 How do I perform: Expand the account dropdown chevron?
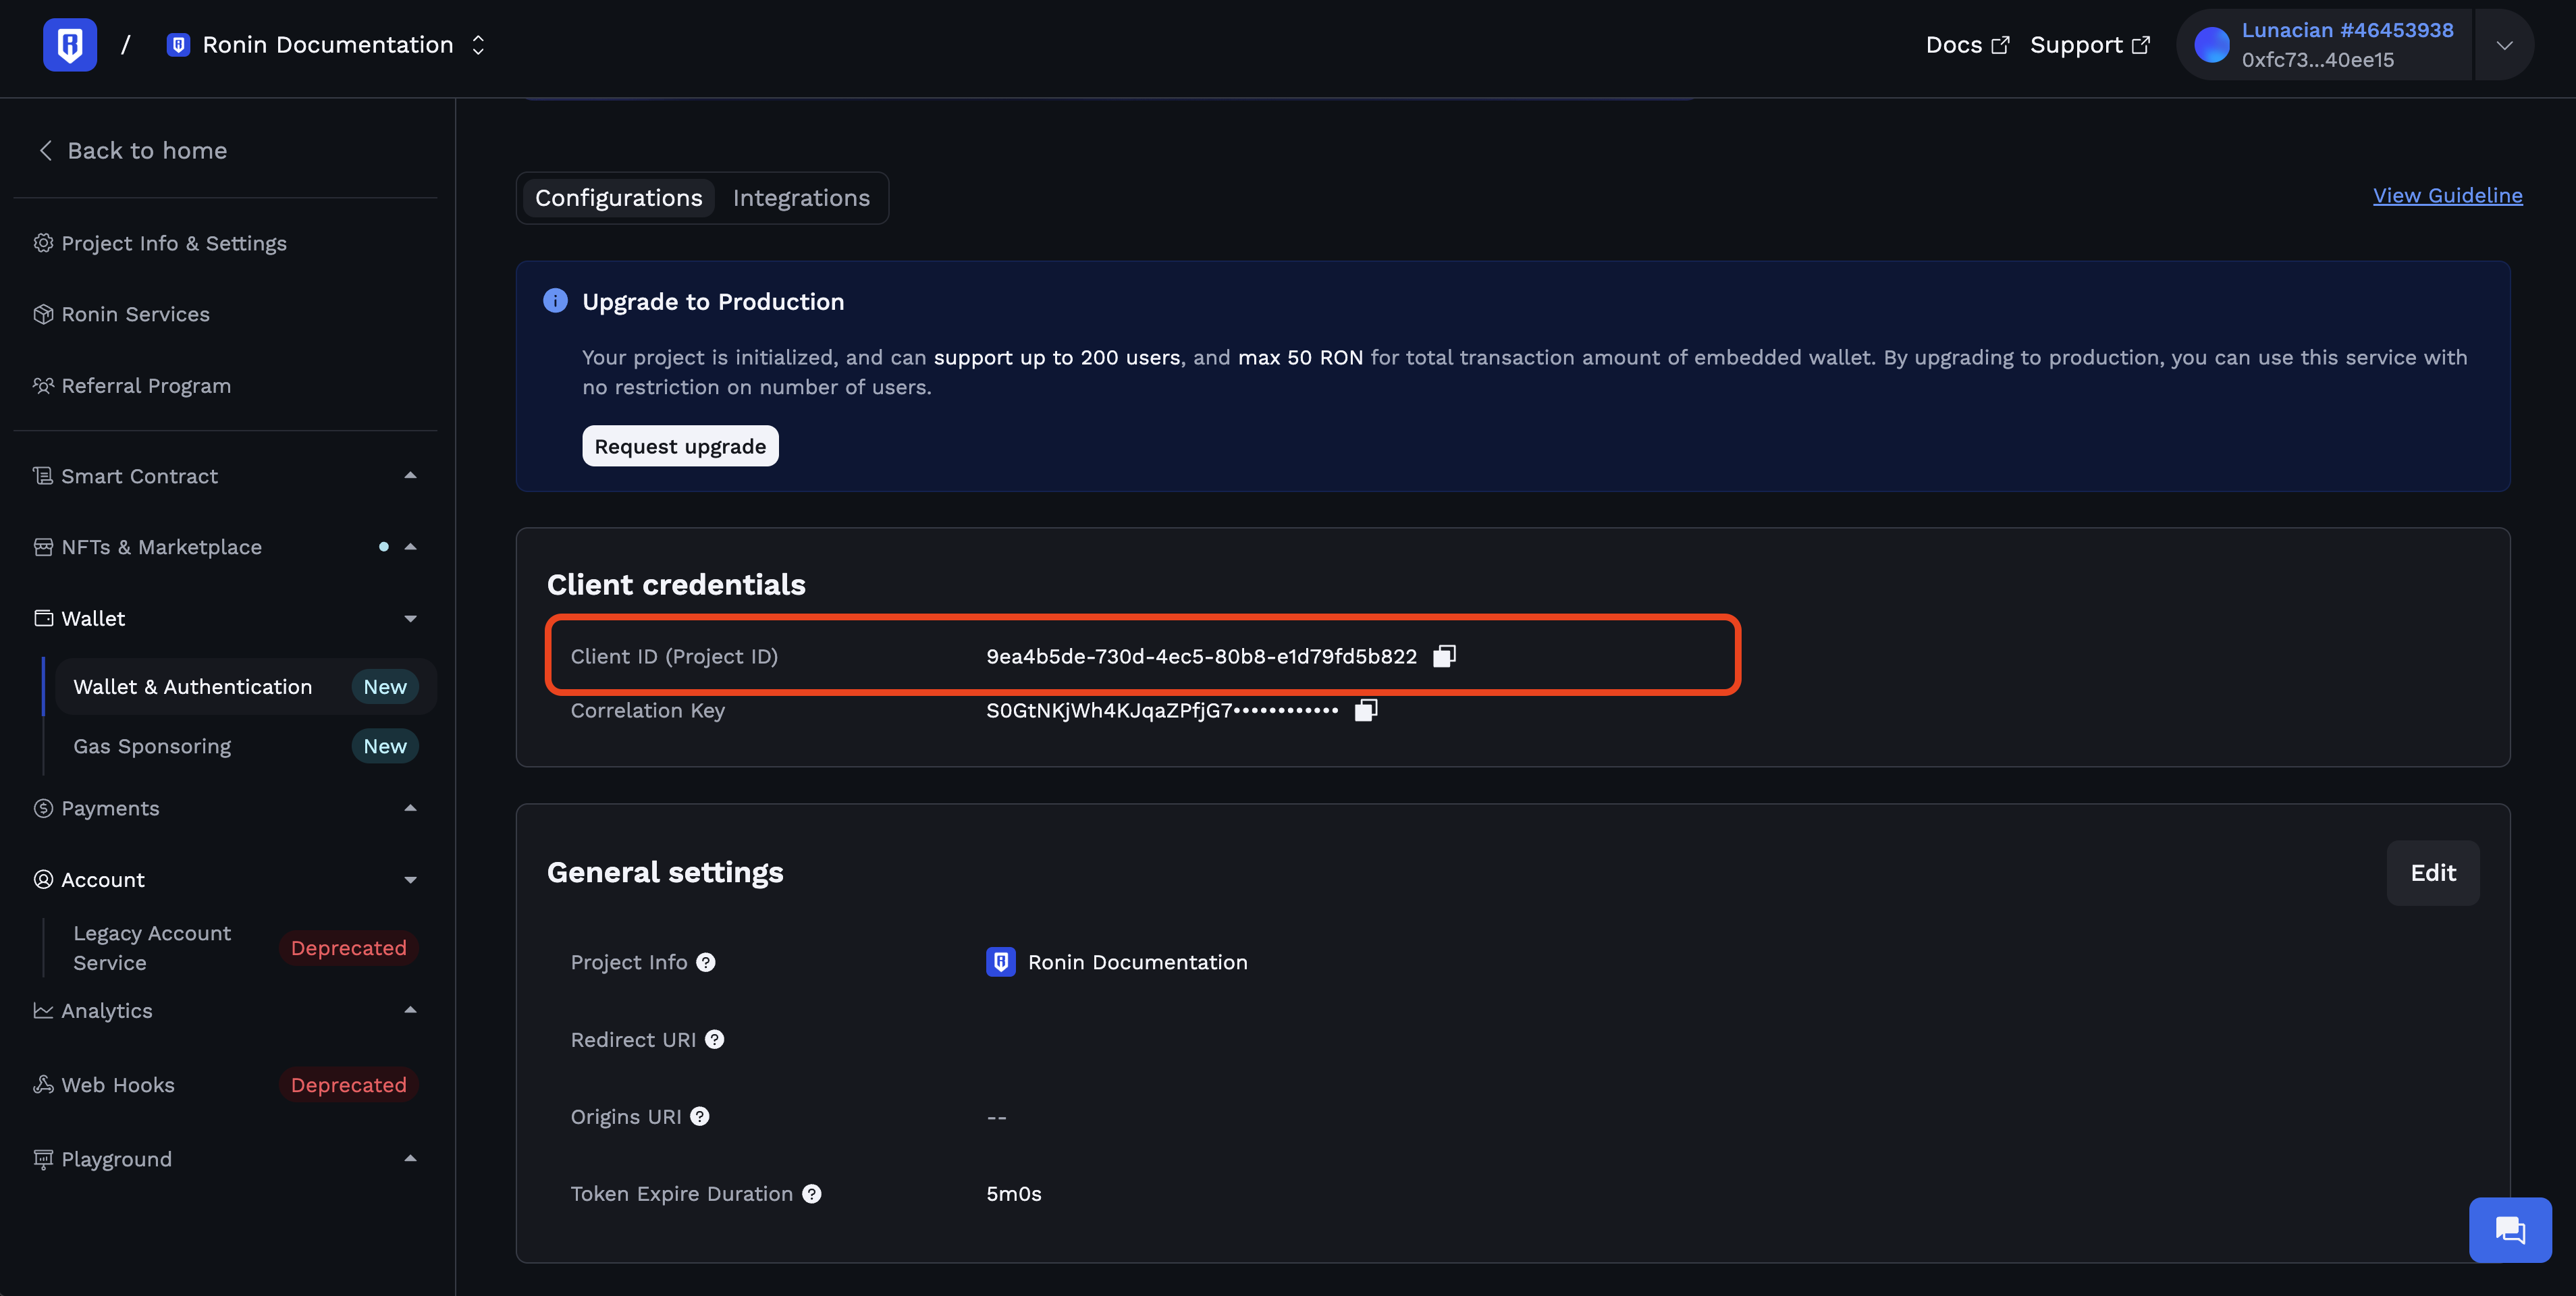(2504, 45)
